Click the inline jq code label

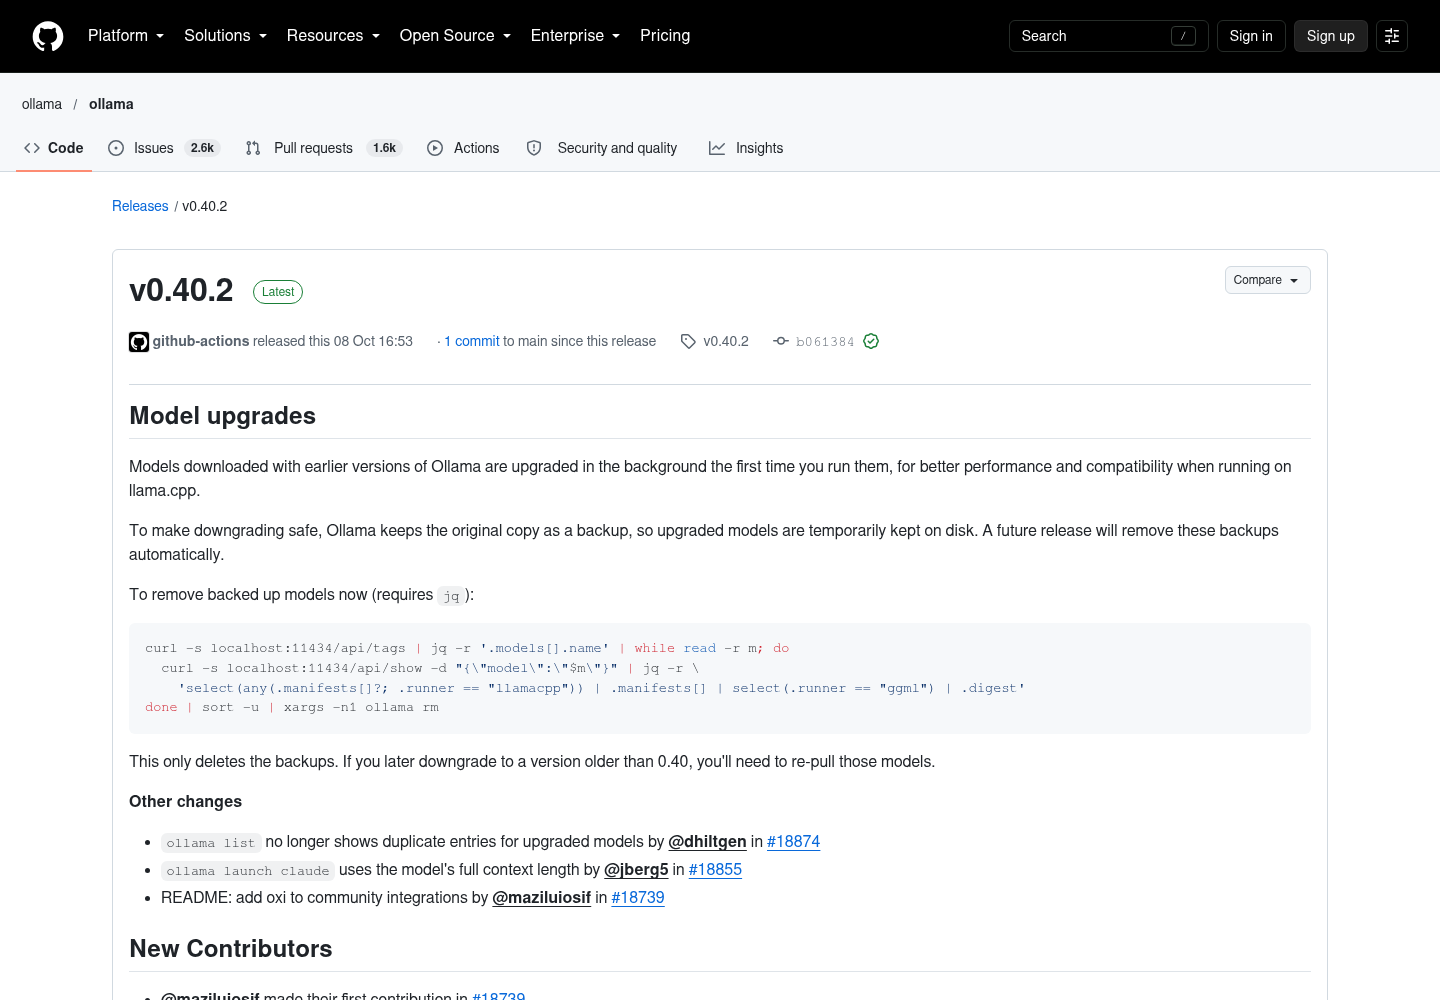(x=452, y=595)
